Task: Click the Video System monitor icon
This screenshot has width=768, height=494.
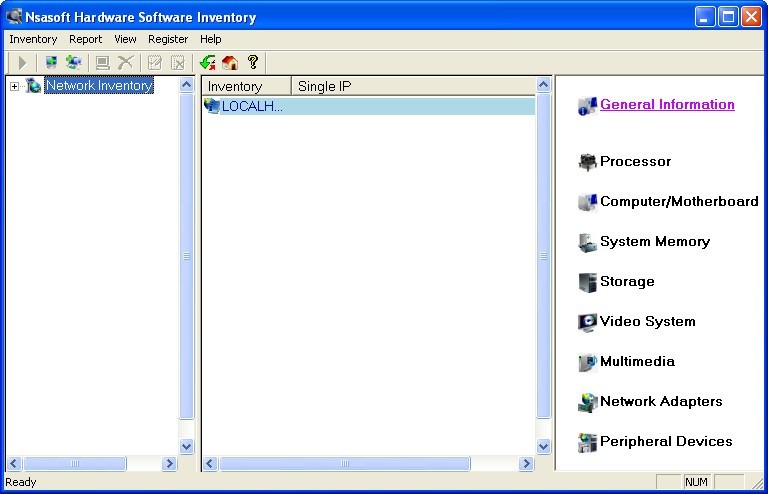Action: coord(587,323)
